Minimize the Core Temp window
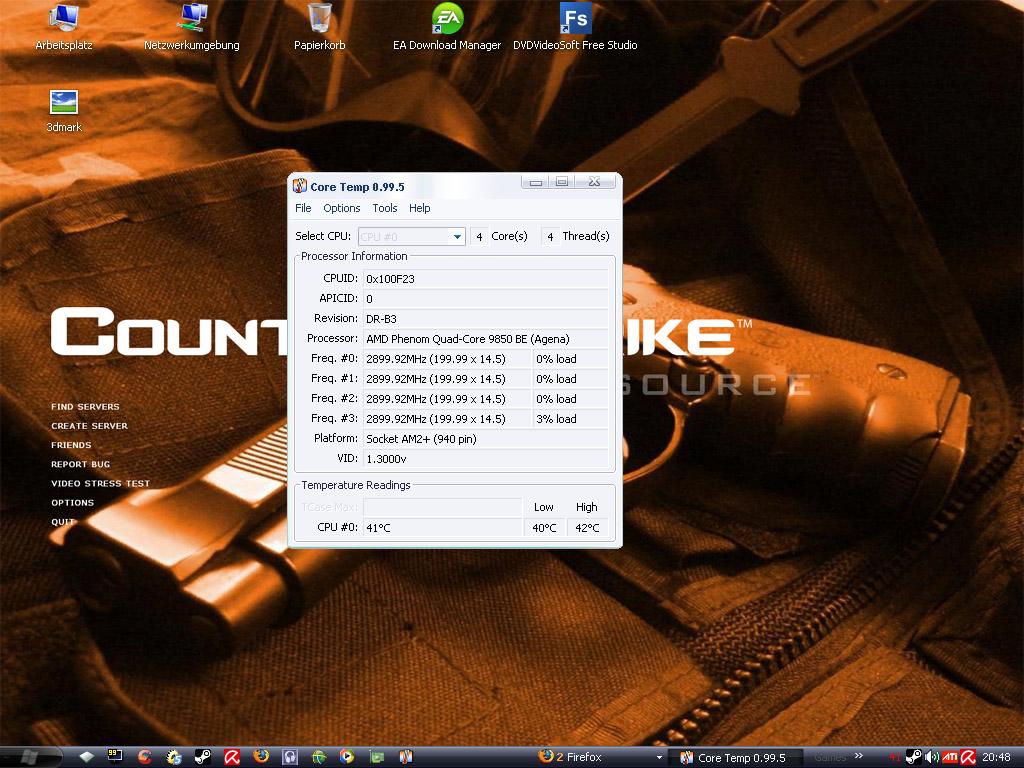This screenshot has height=768, width=1024. pos(536,182)
